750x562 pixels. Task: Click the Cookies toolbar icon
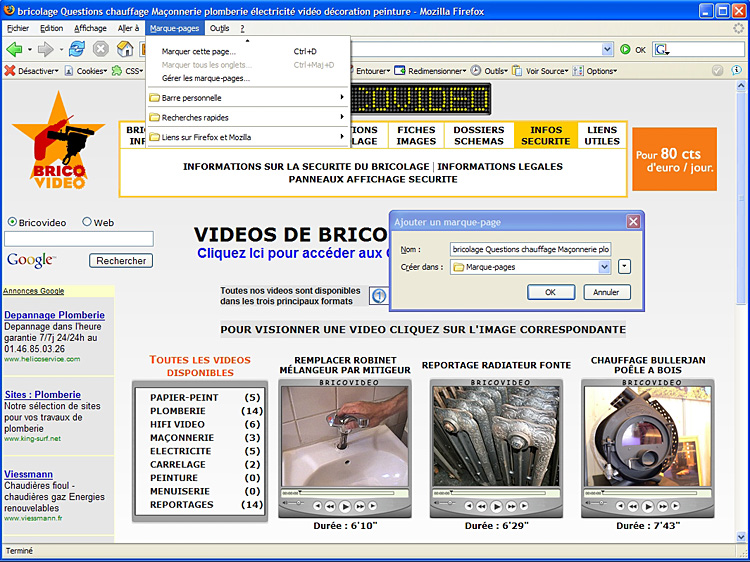(69, 71)
